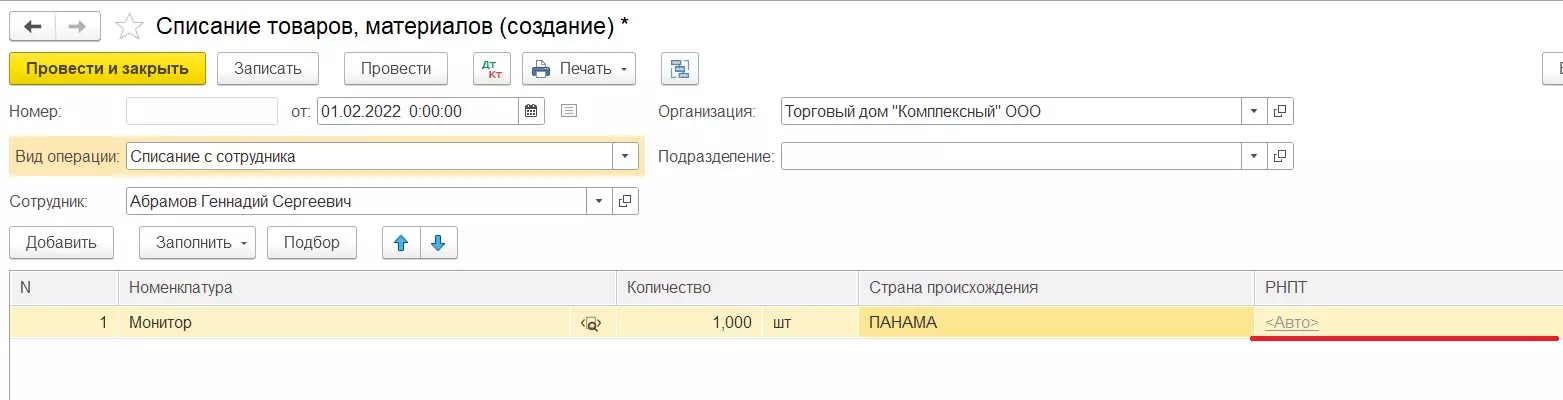1563x400 pixels.
Task: Open the document structure icon
Action: point(680,69)
